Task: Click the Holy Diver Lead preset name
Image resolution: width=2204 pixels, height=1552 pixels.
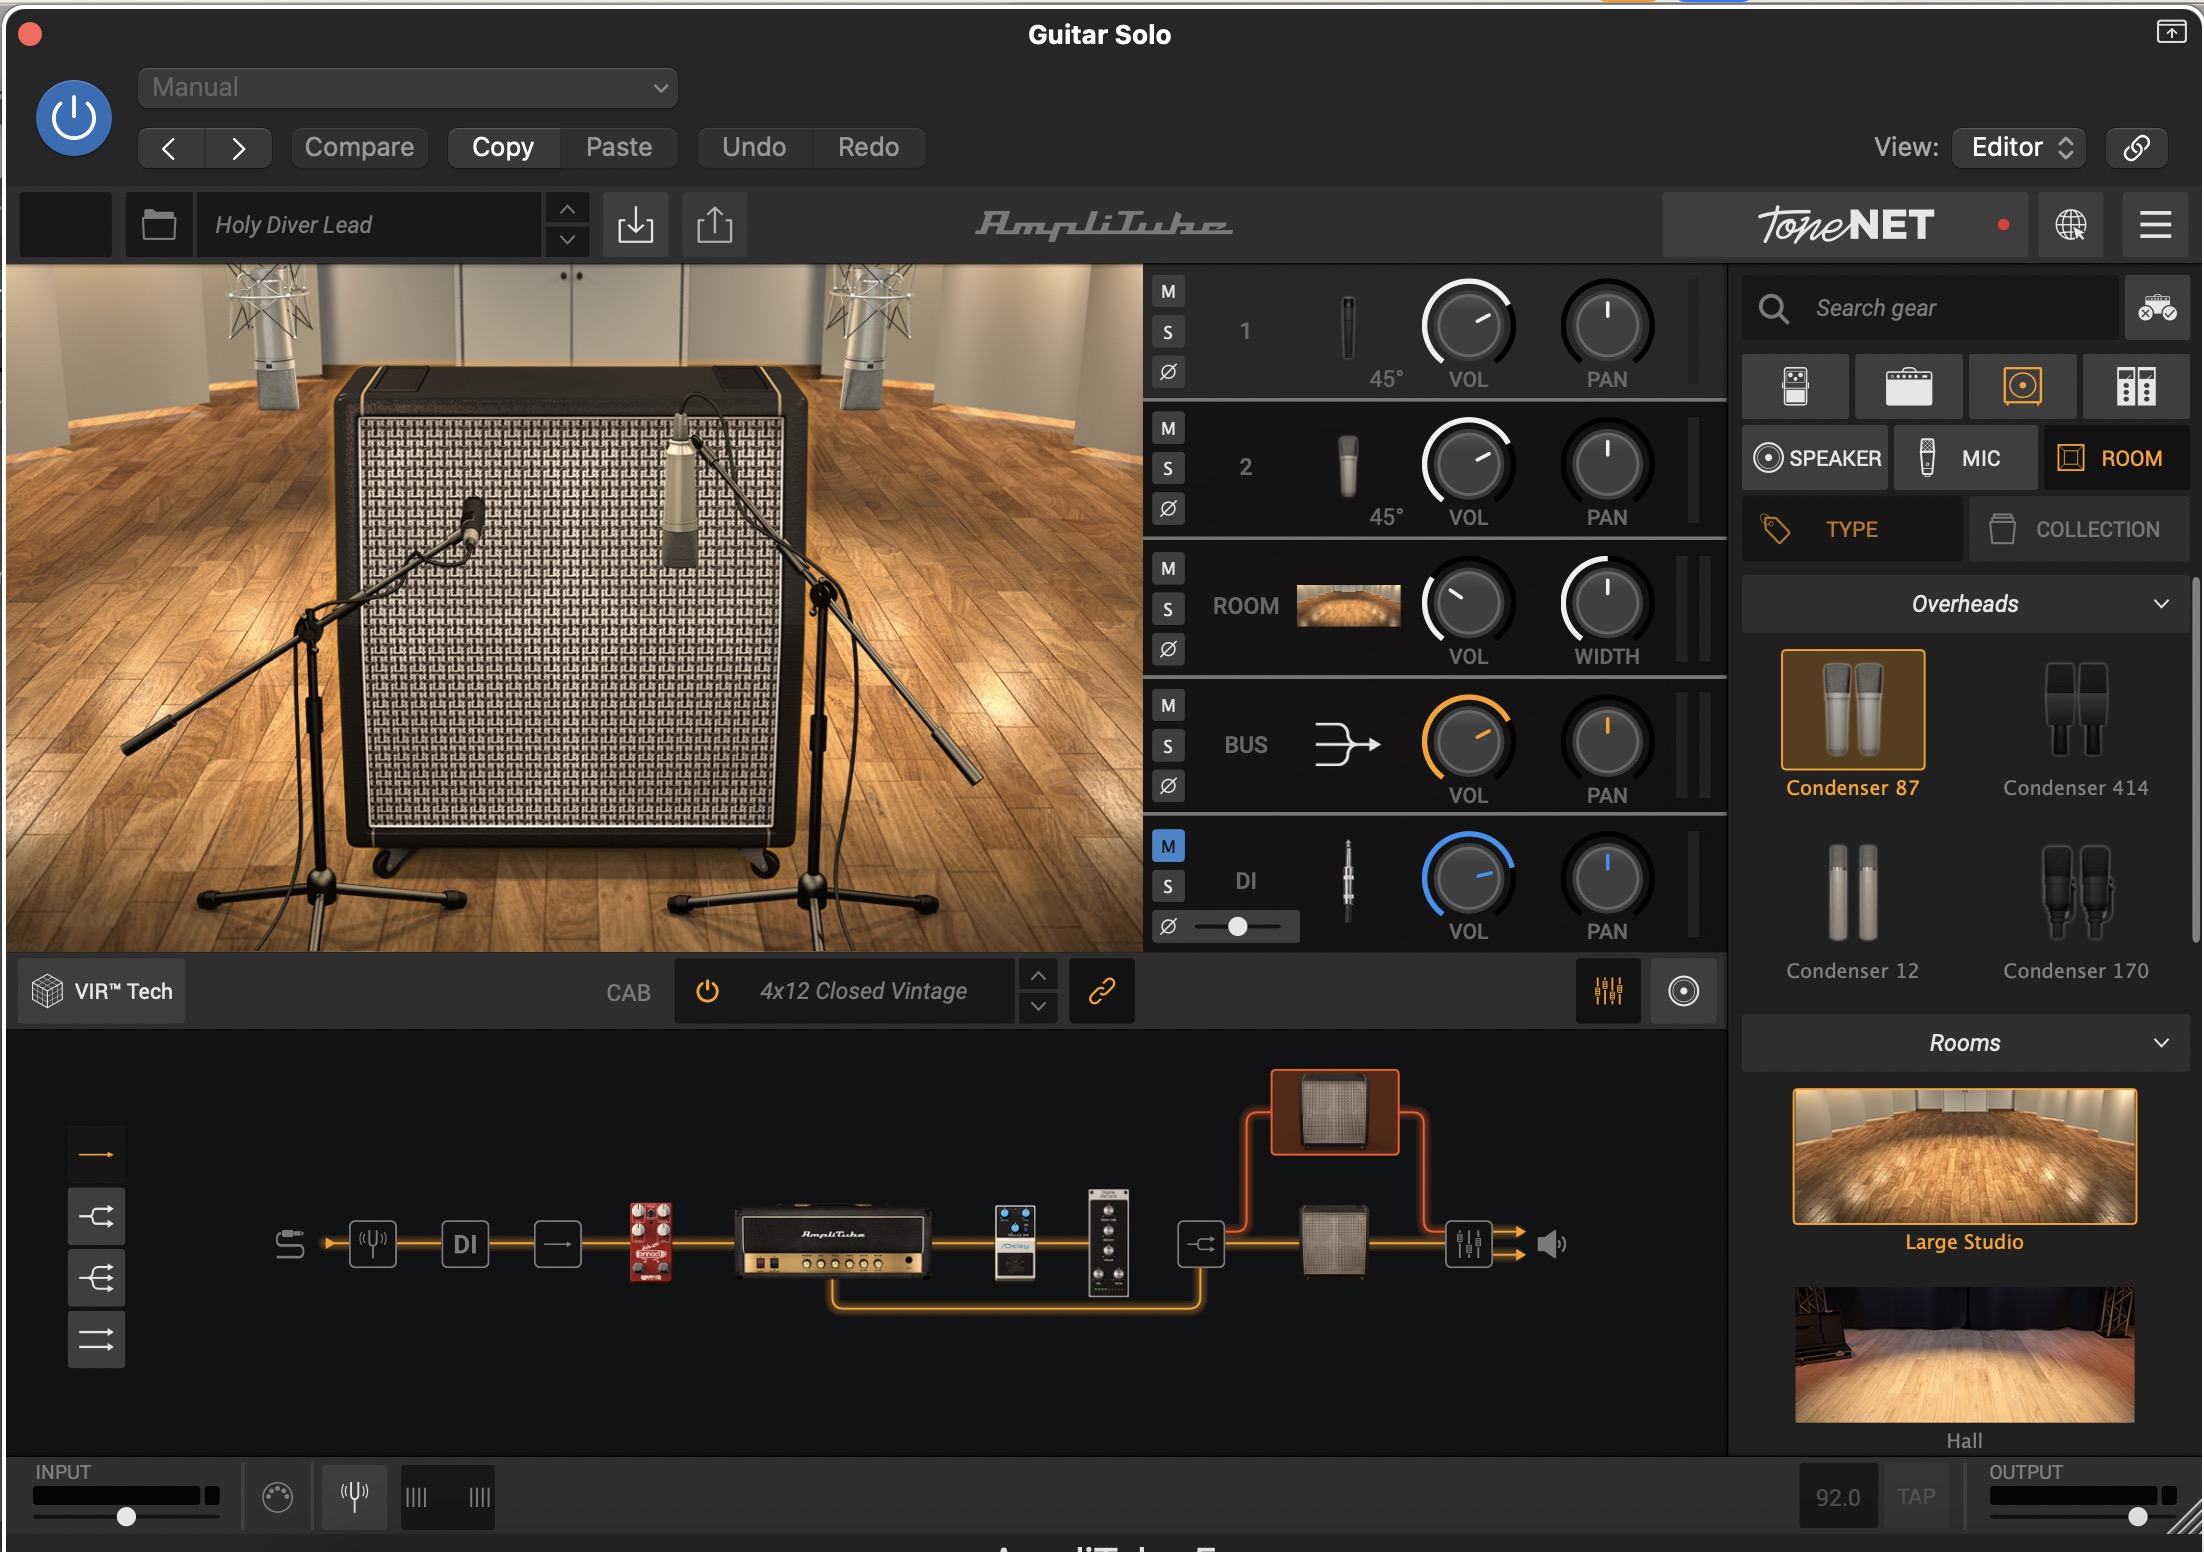Action: click(x=368, y=225)
